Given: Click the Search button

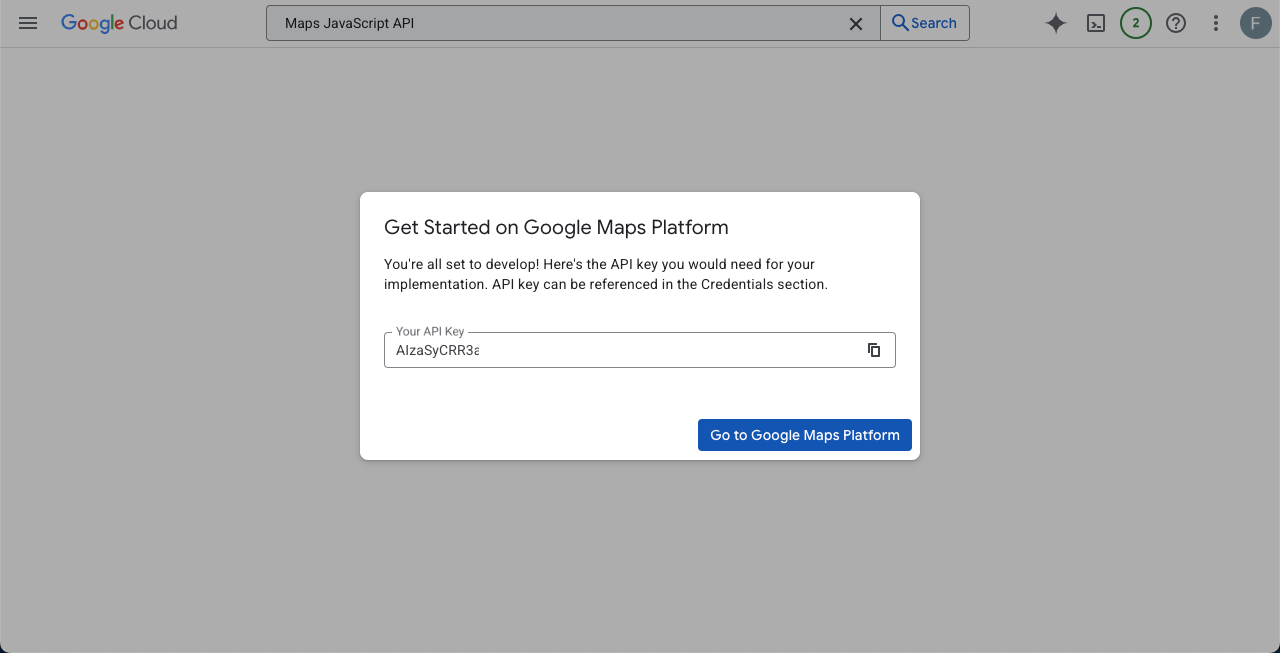Looking at the screenshot, I should tap(925, 23).
